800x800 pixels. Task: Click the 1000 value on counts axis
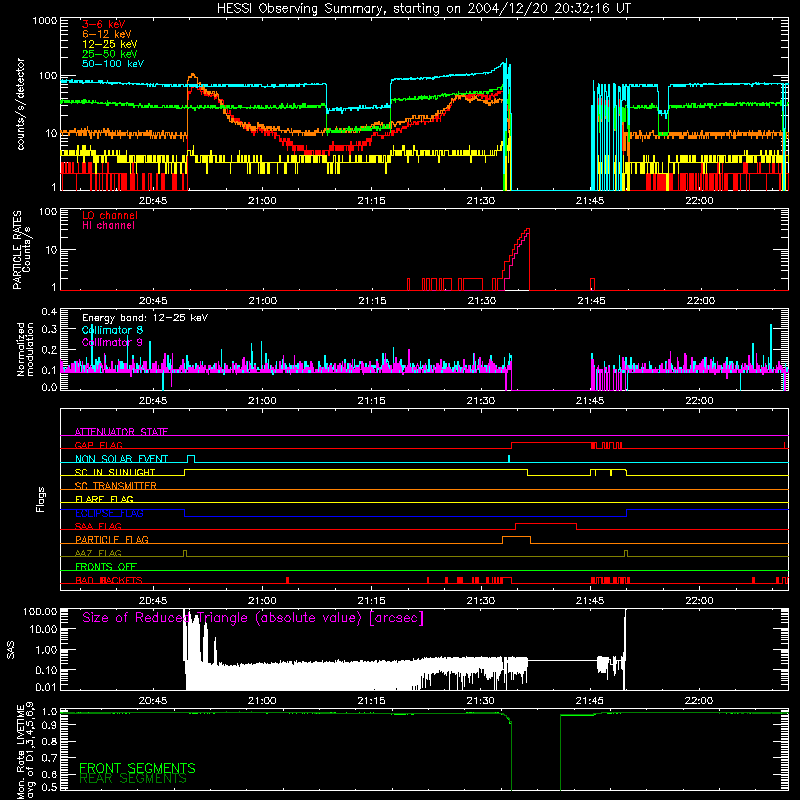pos(44,21)
